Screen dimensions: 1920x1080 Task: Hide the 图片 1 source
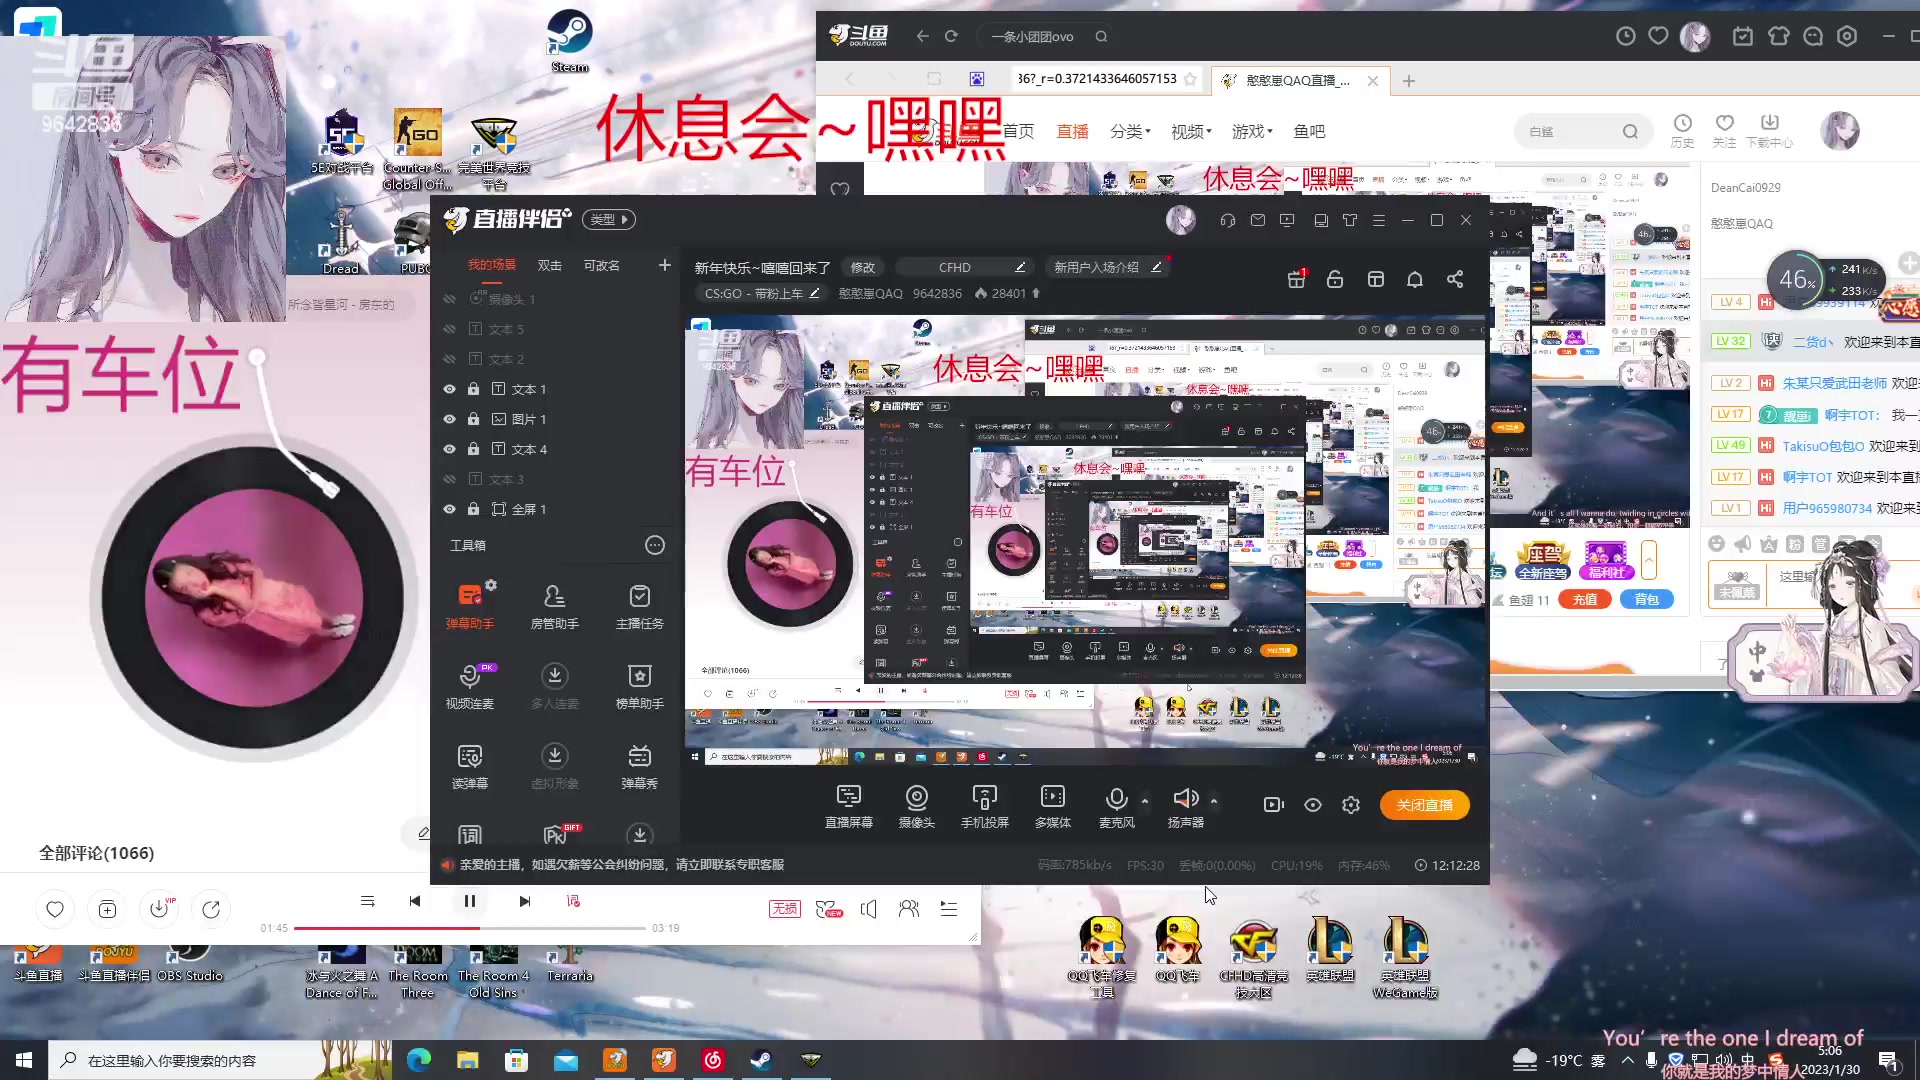(x=449, y=419)
